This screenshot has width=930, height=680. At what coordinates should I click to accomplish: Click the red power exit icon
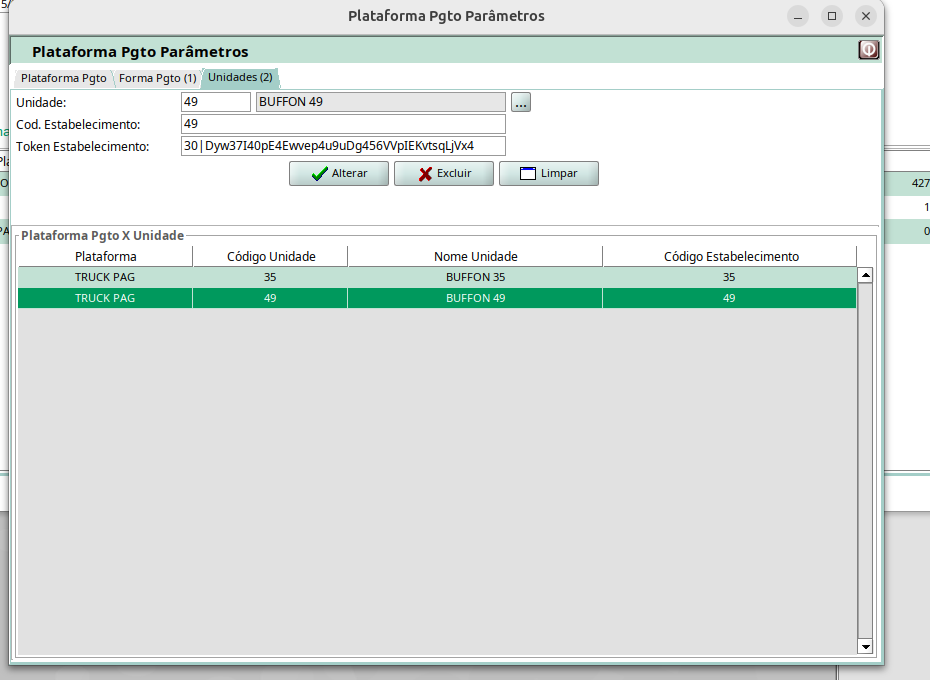pos(868,50)
